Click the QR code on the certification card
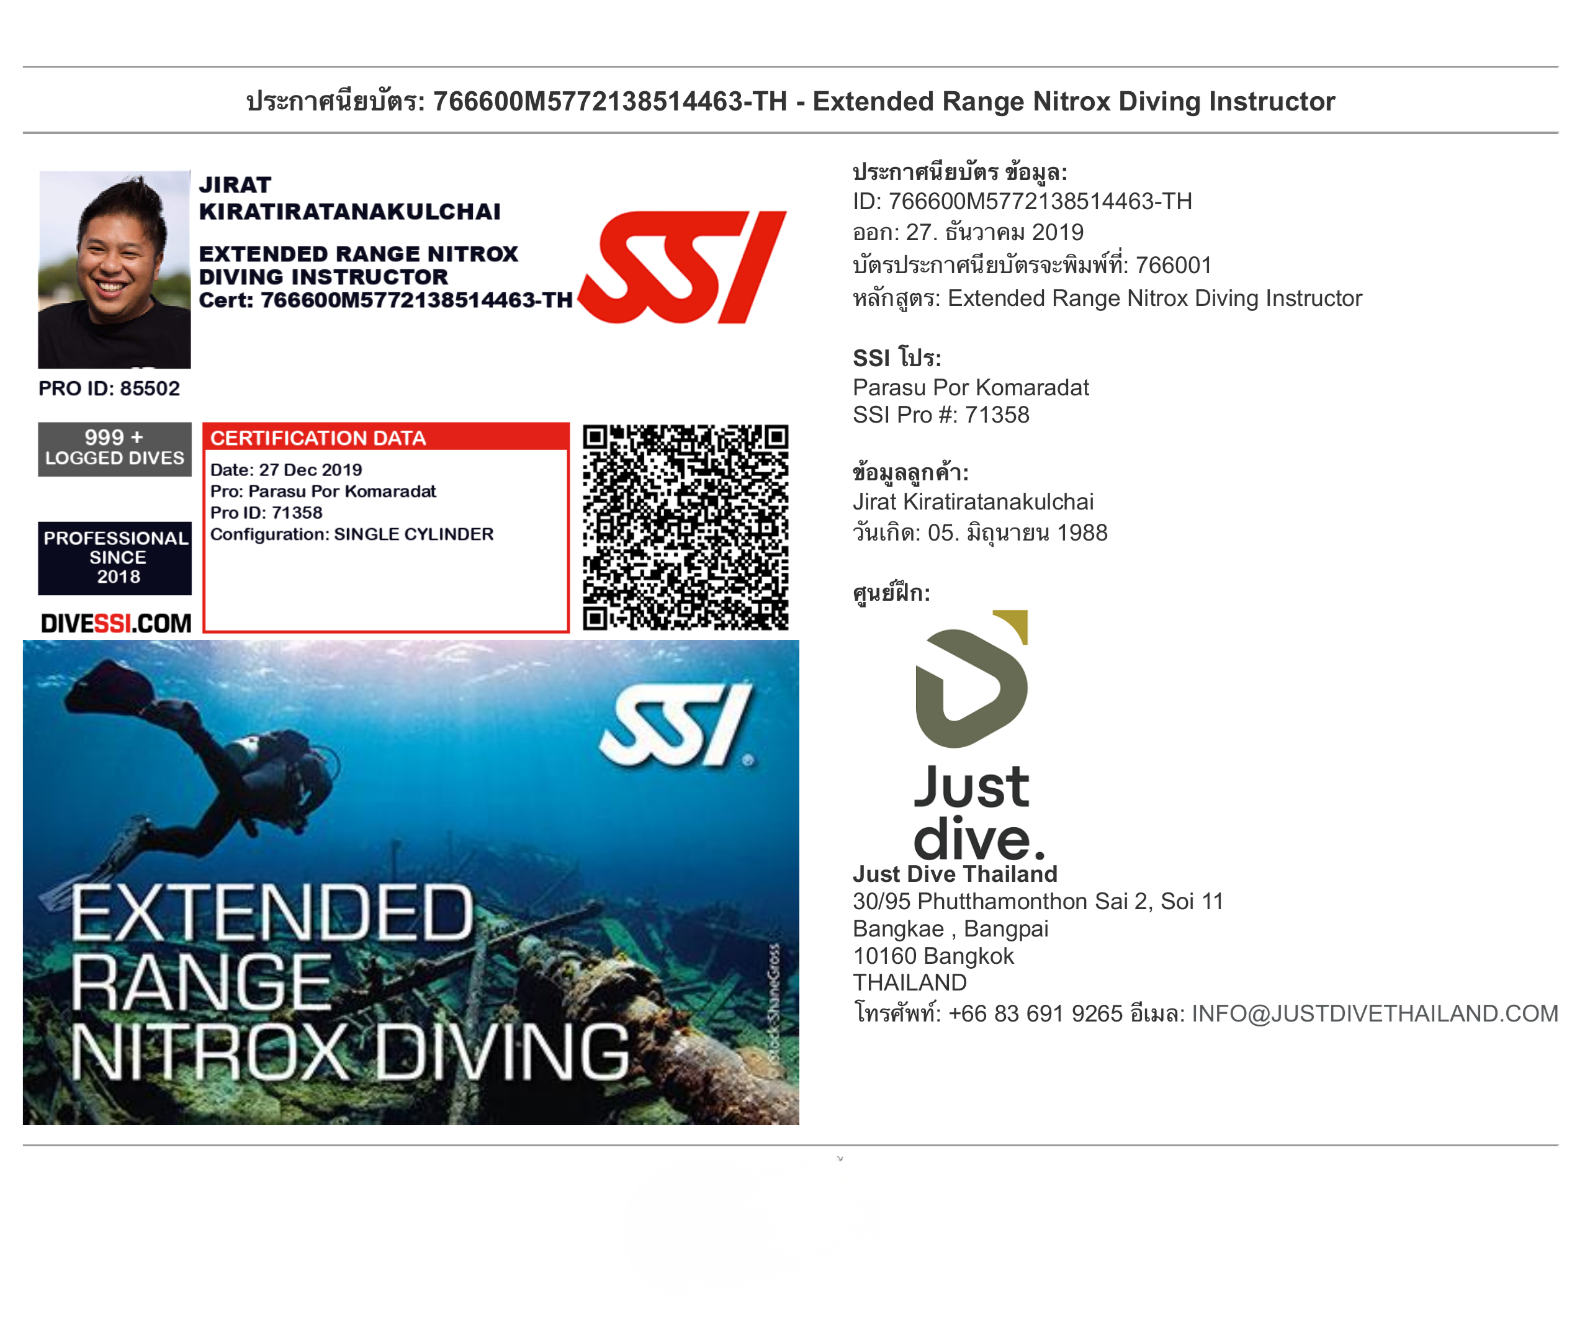Viewport: 1582px width, 1331px height. [685, 527]
